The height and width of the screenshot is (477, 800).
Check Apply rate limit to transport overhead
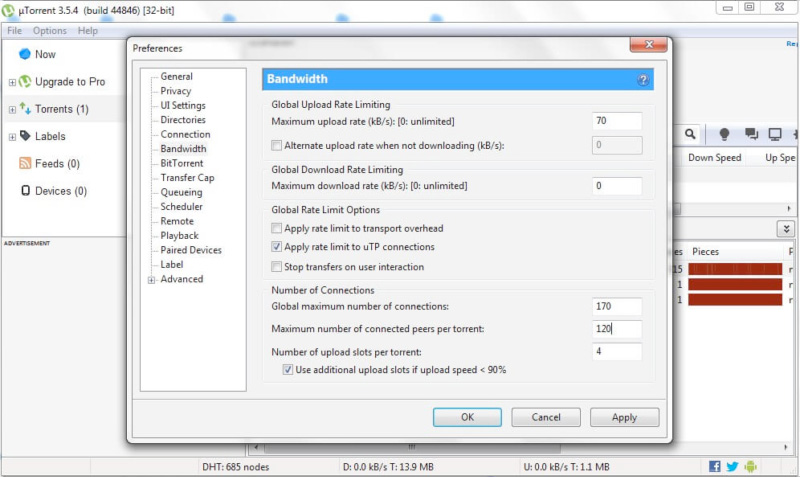277,228
